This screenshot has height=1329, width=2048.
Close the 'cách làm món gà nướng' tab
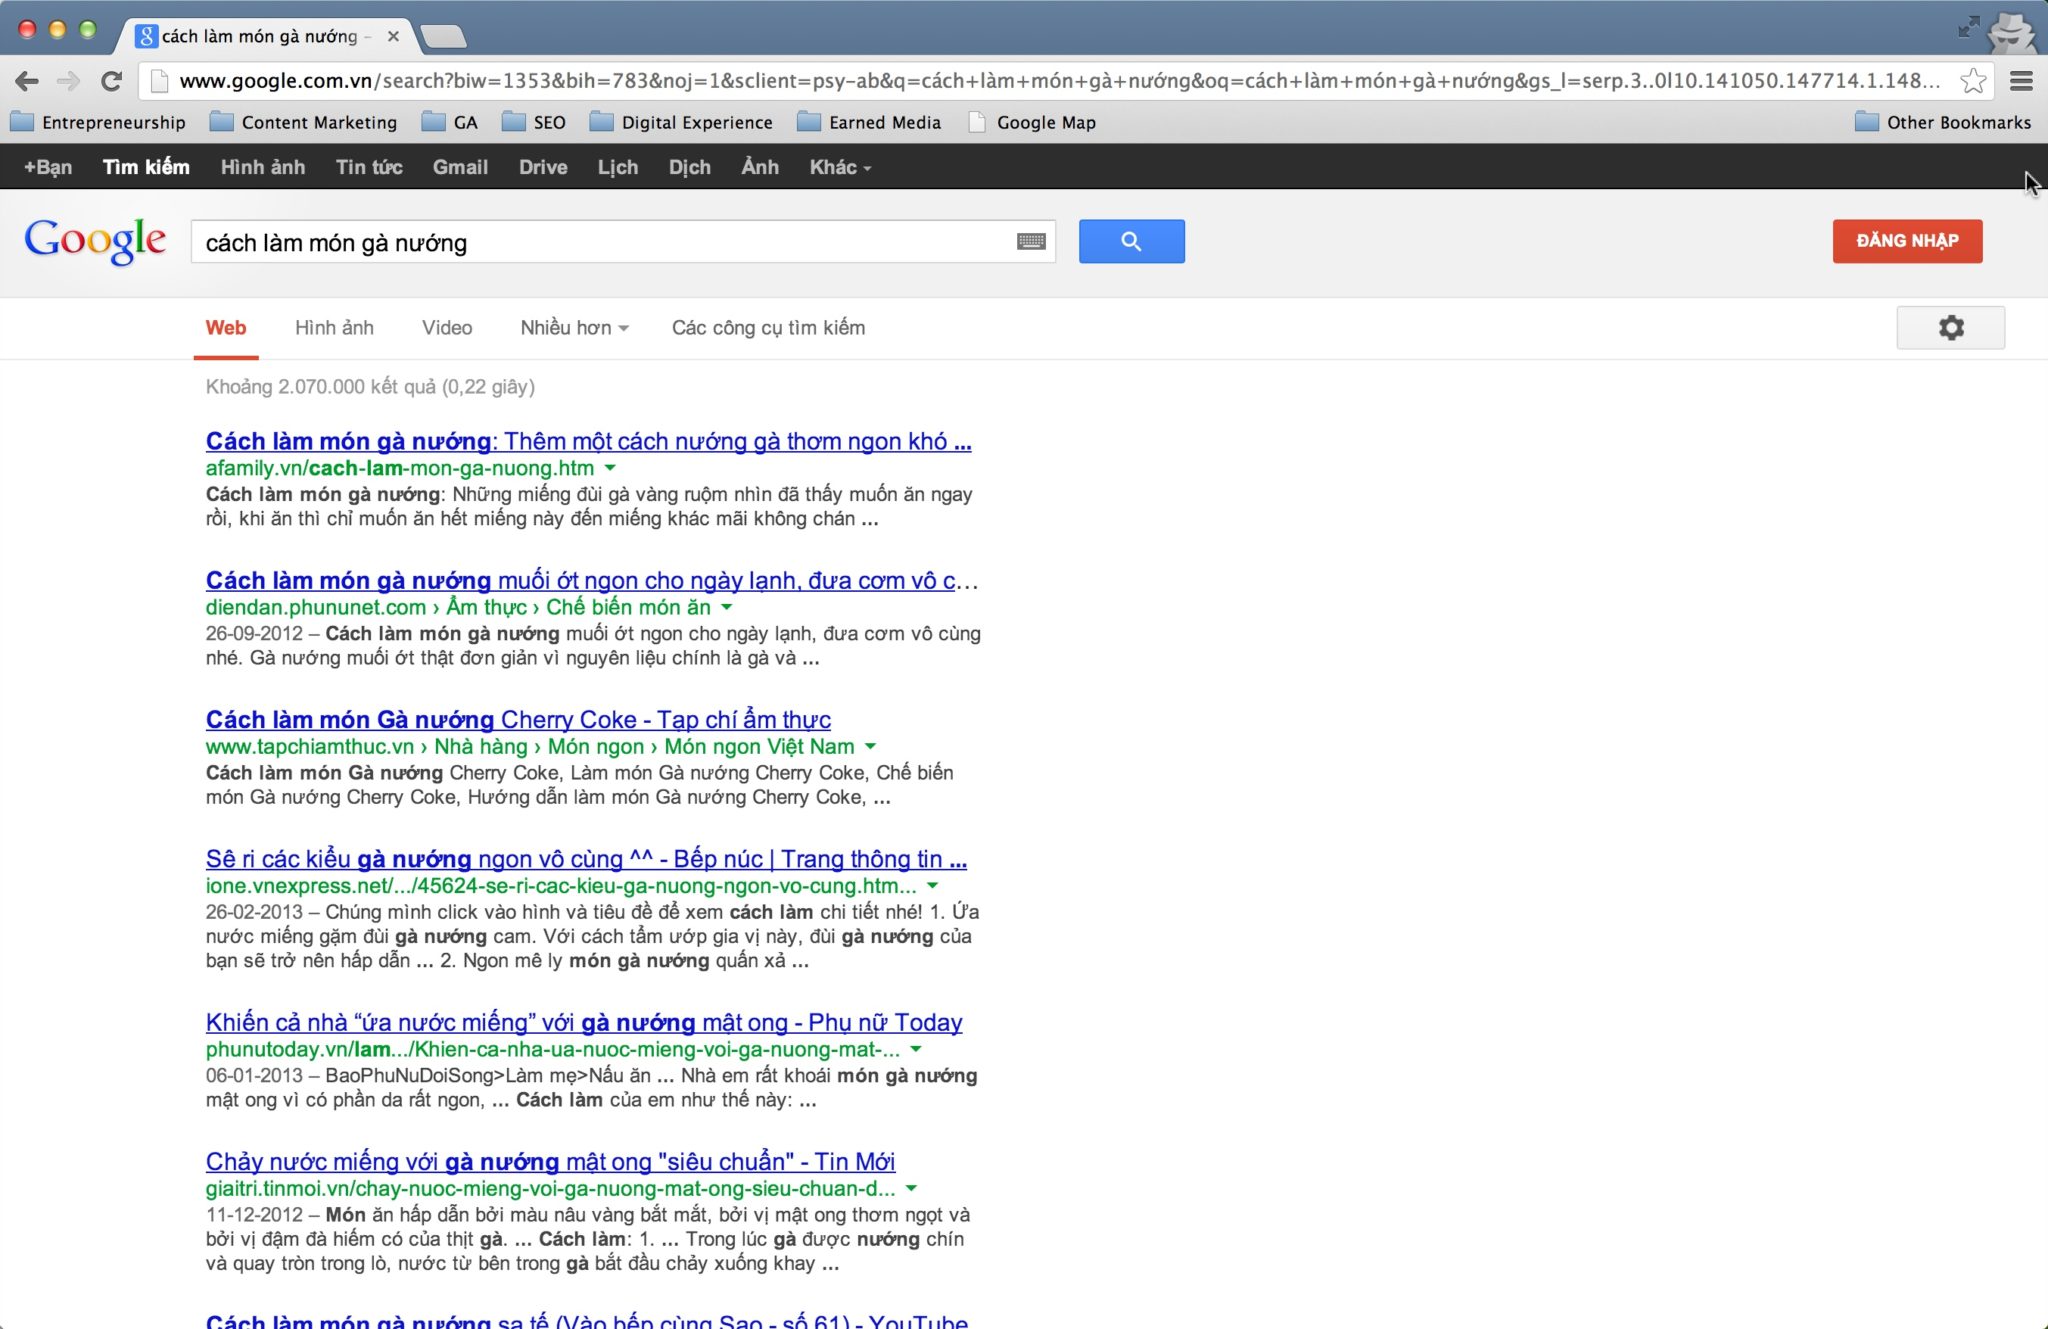point(393,37)
